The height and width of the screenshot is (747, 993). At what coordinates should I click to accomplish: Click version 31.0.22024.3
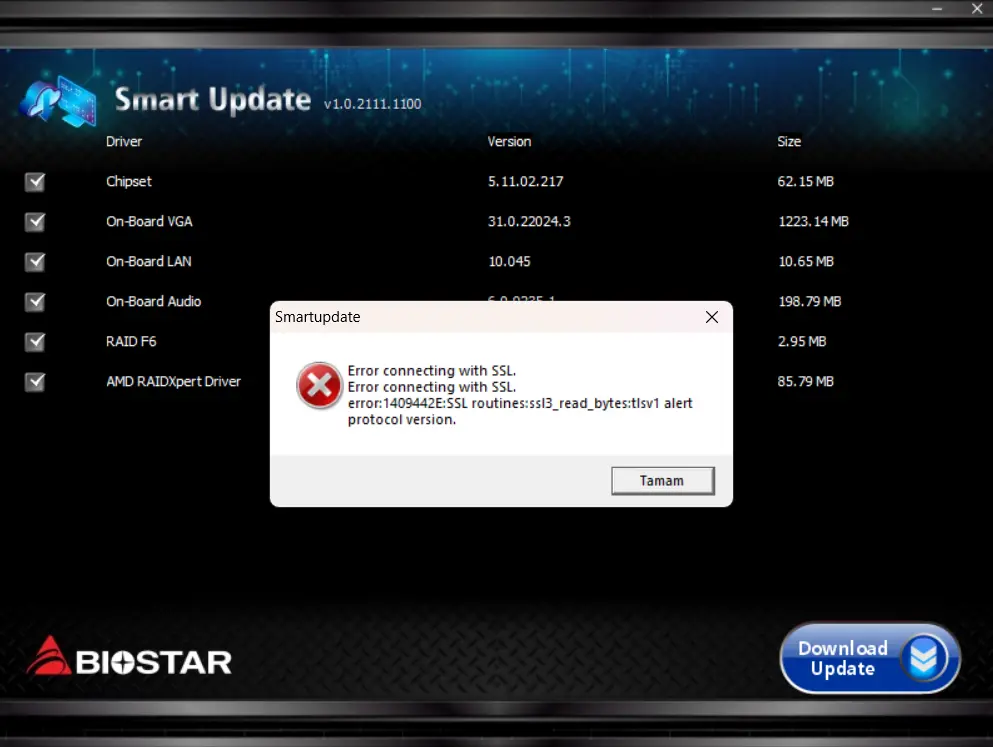[529, 222]
